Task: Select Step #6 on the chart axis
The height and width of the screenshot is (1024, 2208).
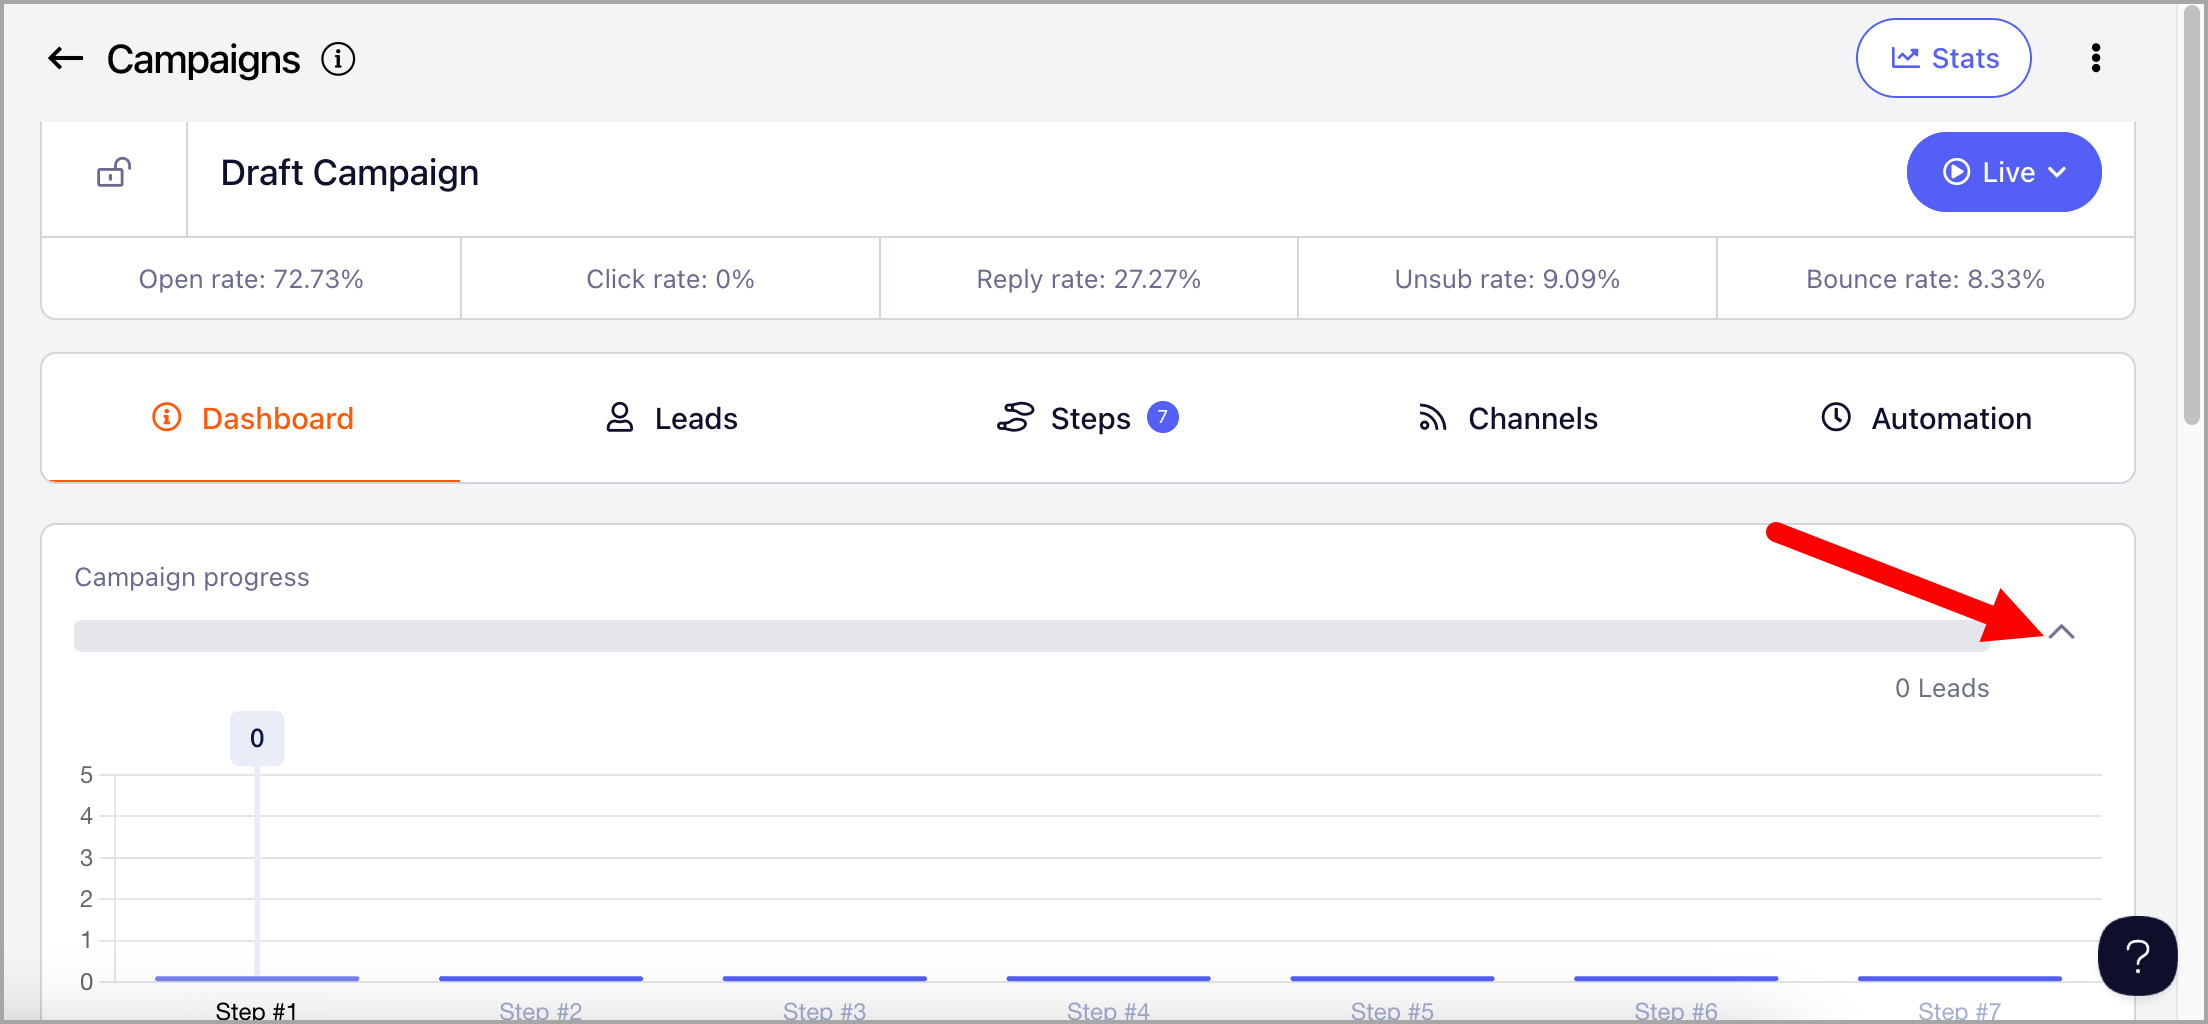Action: (1676, 1010)
